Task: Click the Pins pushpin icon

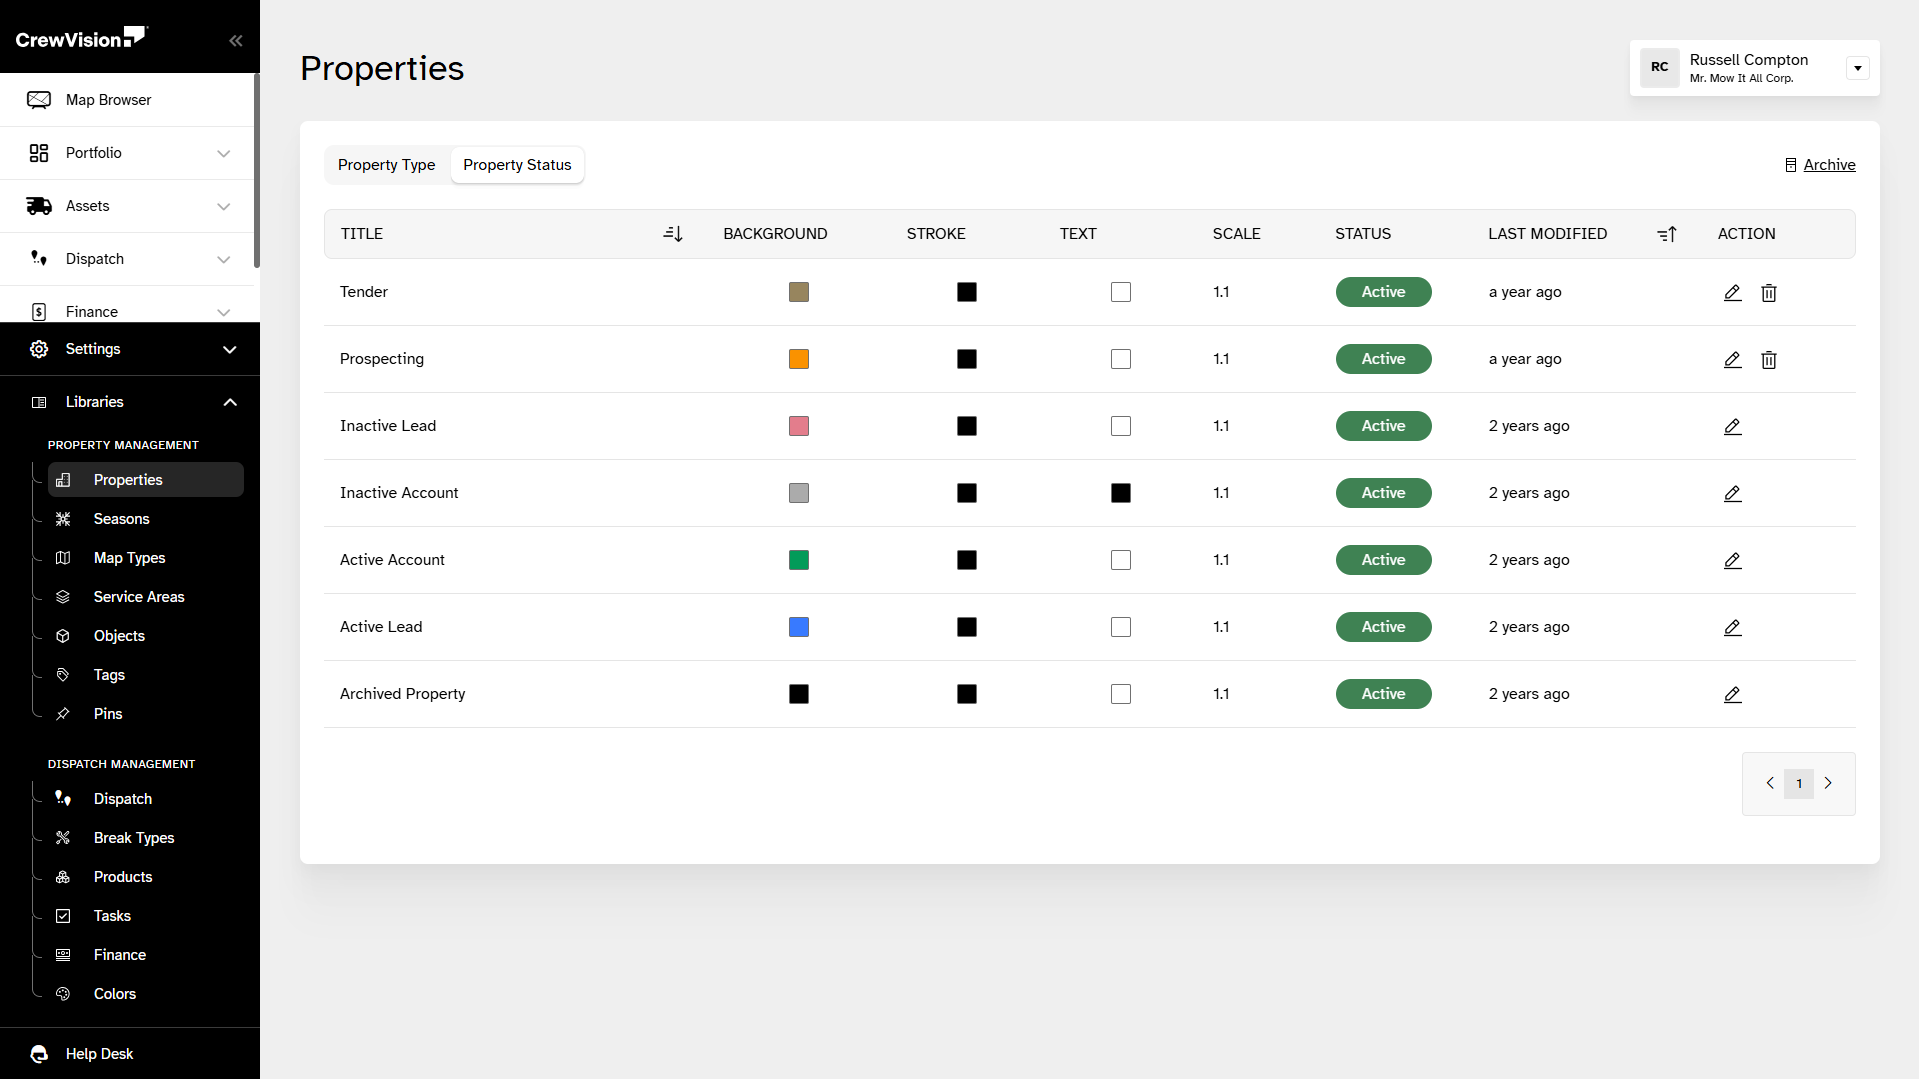Action: pyautogui.click(x=63, y=714)
